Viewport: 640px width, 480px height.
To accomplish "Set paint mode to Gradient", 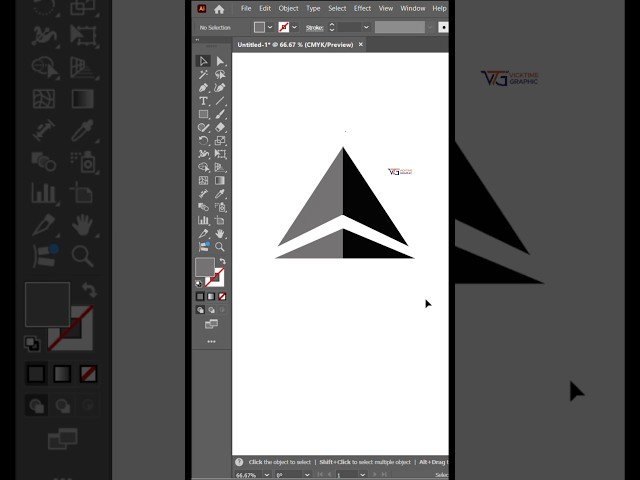I will [211, 296].
